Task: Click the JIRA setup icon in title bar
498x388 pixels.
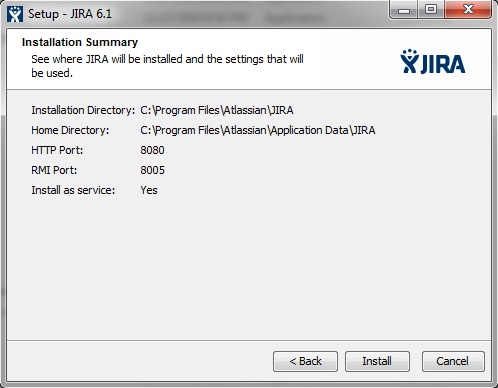Action: (x=15, y=14)
